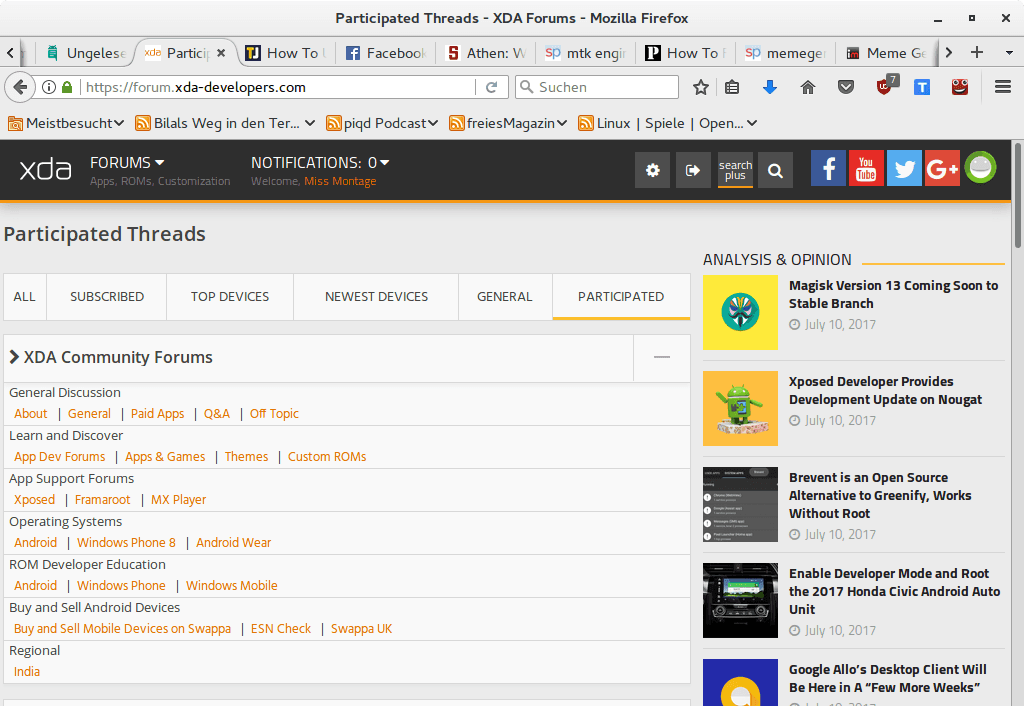Screen dimensions: 1024x706
Task: Visit XDA Facebook page icon
Action: (828, 170)
